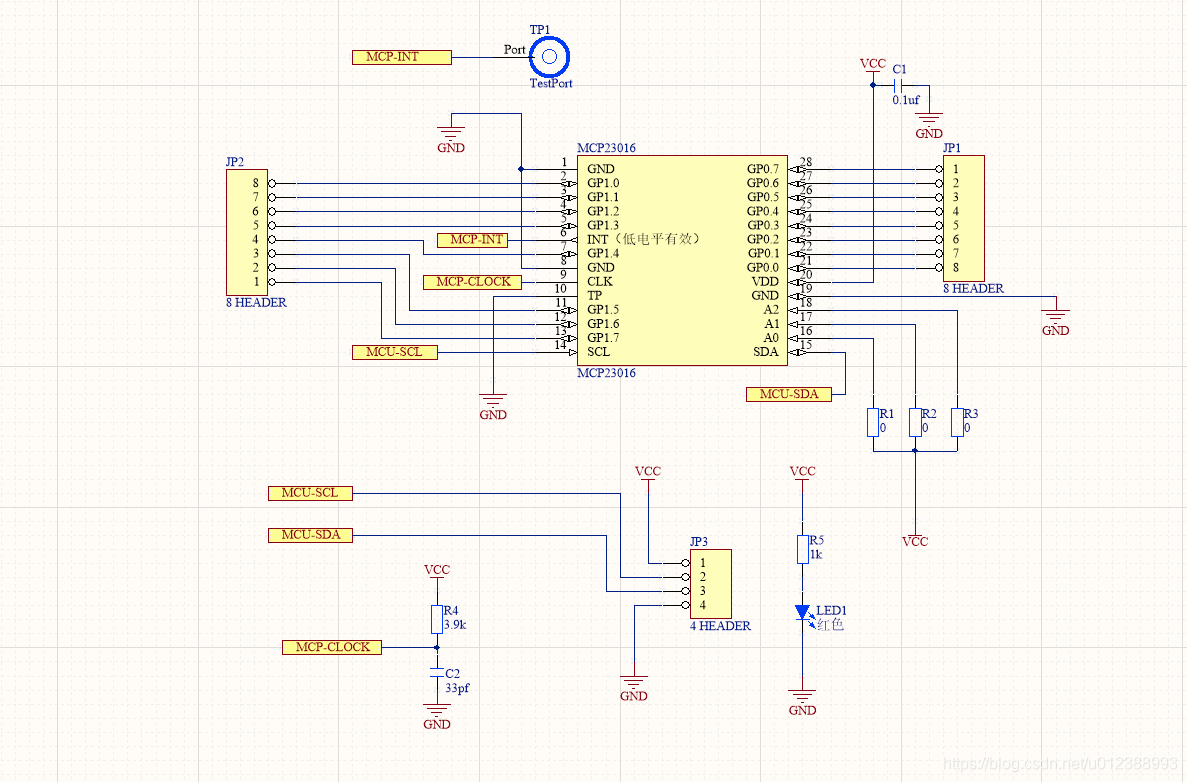The width and height of the screenshot is (1187, 782).
Task: Select the VCC symbol above resistor R5
Action: (802, 475)
